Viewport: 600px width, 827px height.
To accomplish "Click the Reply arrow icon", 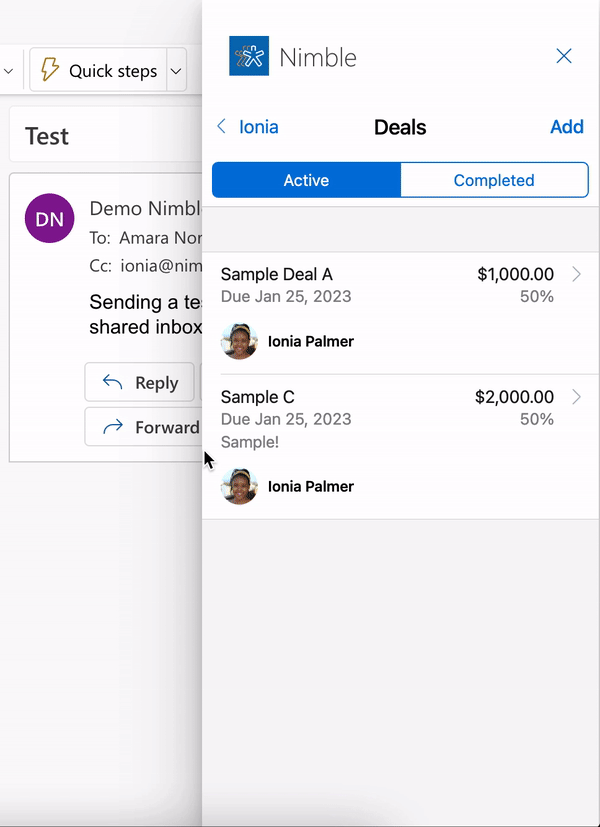I will point(114,382).
